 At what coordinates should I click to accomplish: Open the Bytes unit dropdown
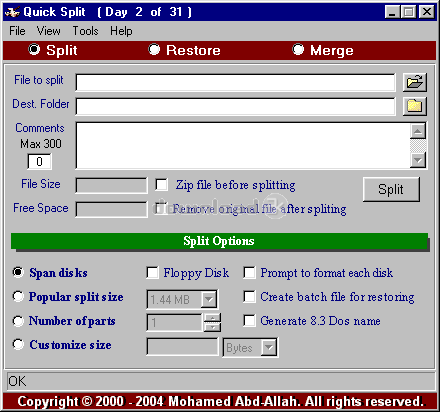[269, 348]
